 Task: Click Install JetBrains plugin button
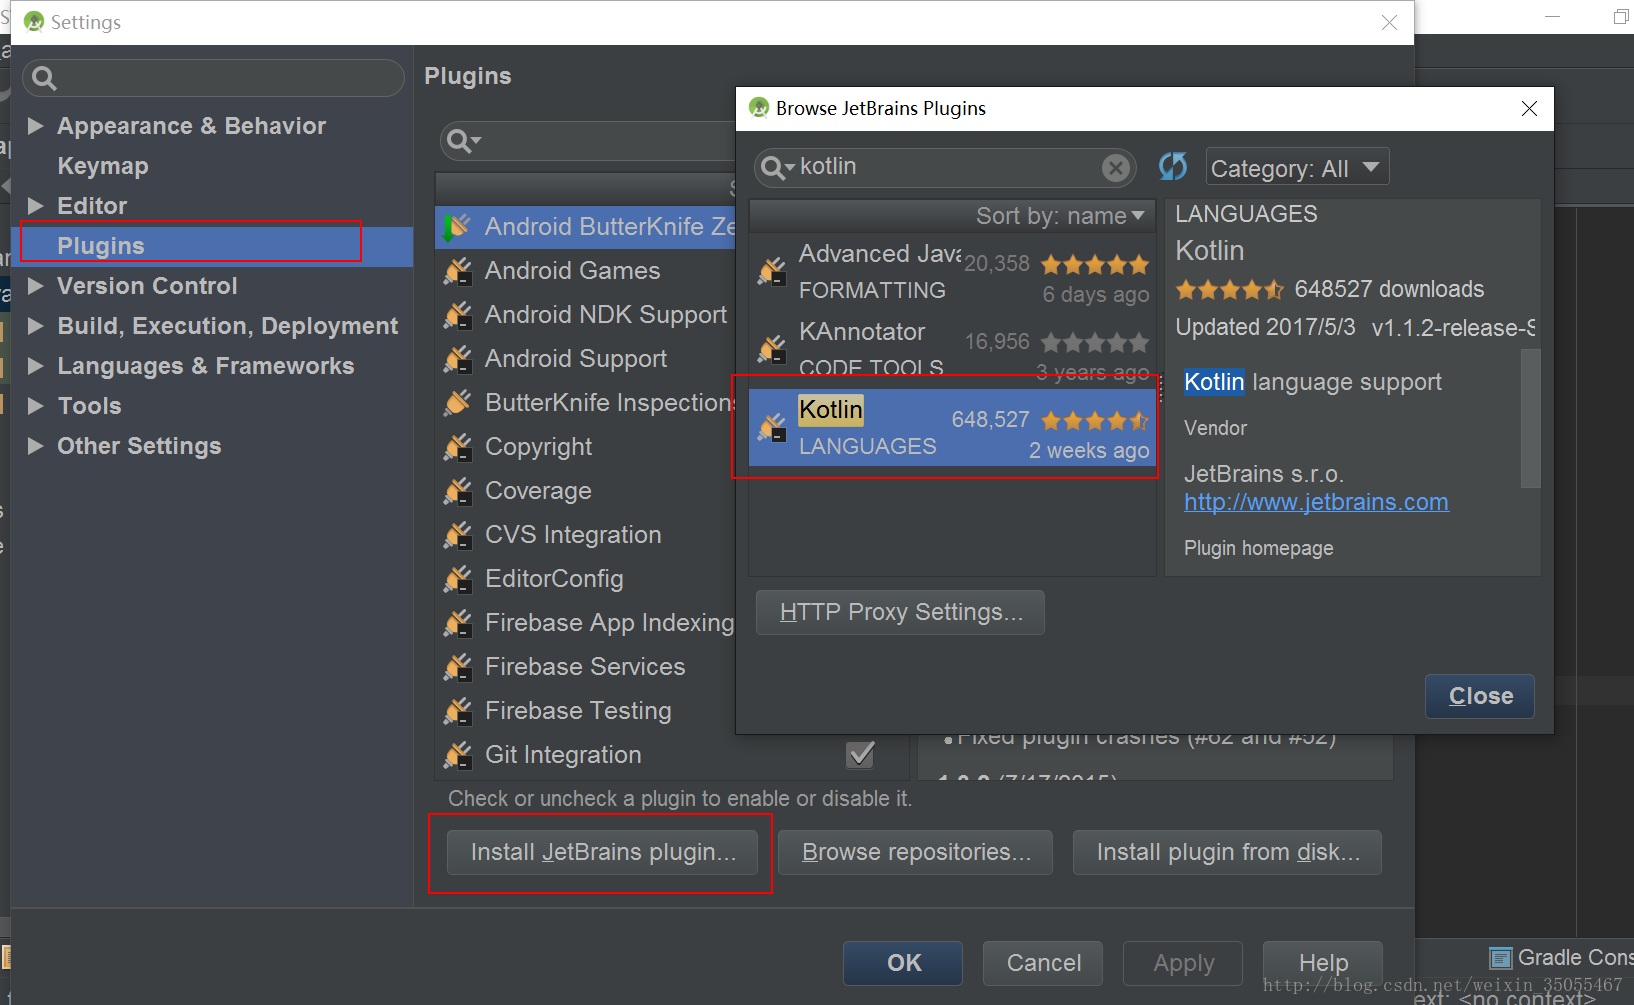pos(602,852)
